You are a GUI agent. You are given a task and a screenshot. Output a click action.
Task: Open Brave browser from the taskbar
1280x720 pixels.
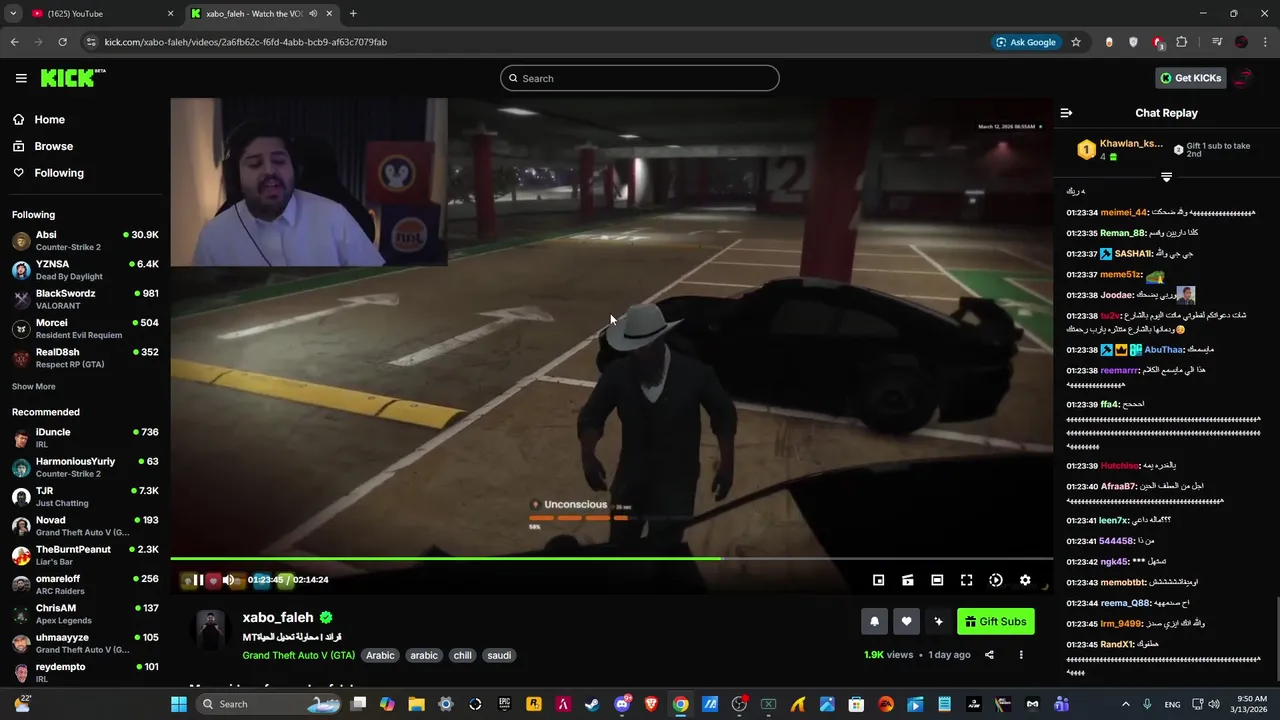point(651,704)
